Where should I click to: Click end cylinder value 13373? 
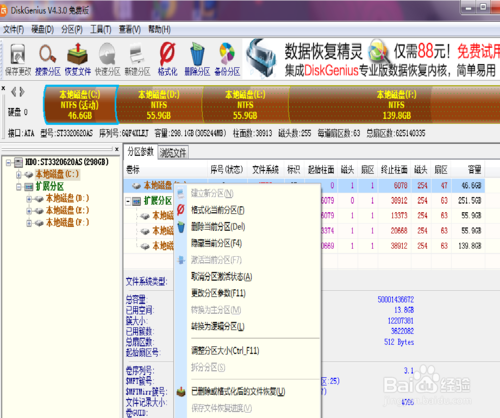pyautogui.click(x=399, y=216)
